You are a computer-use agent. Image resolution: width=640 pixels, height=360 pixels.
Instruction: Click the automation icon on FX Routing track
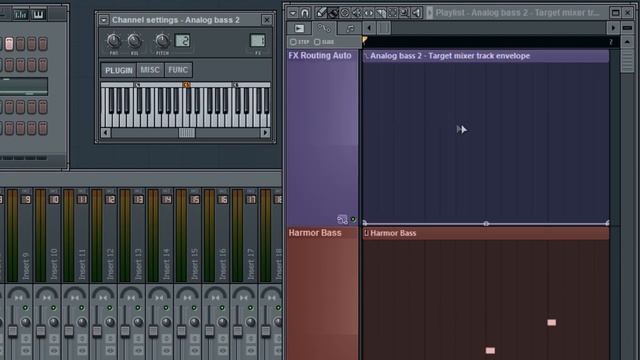point(342,220)
